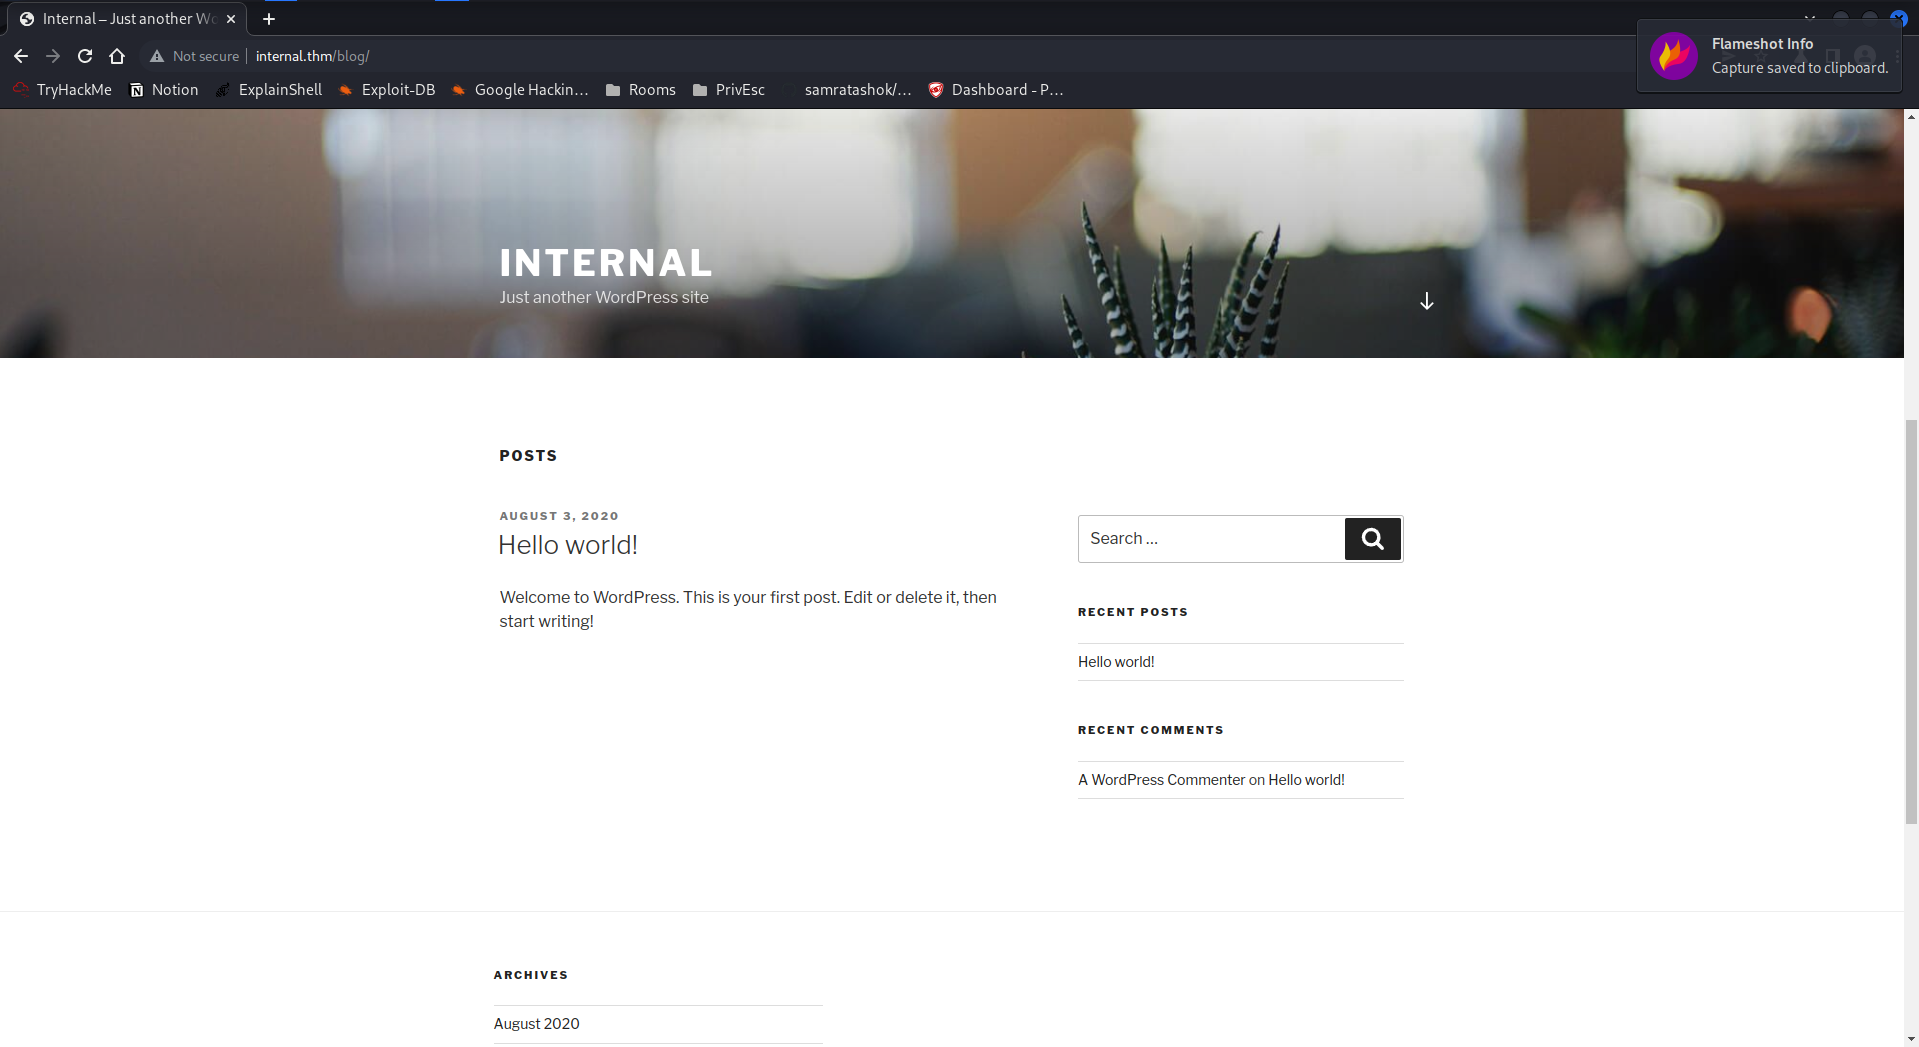Viewport: 1919px width, 1047px height.
Task: Open the Notion bookmark
Action: 164,90
